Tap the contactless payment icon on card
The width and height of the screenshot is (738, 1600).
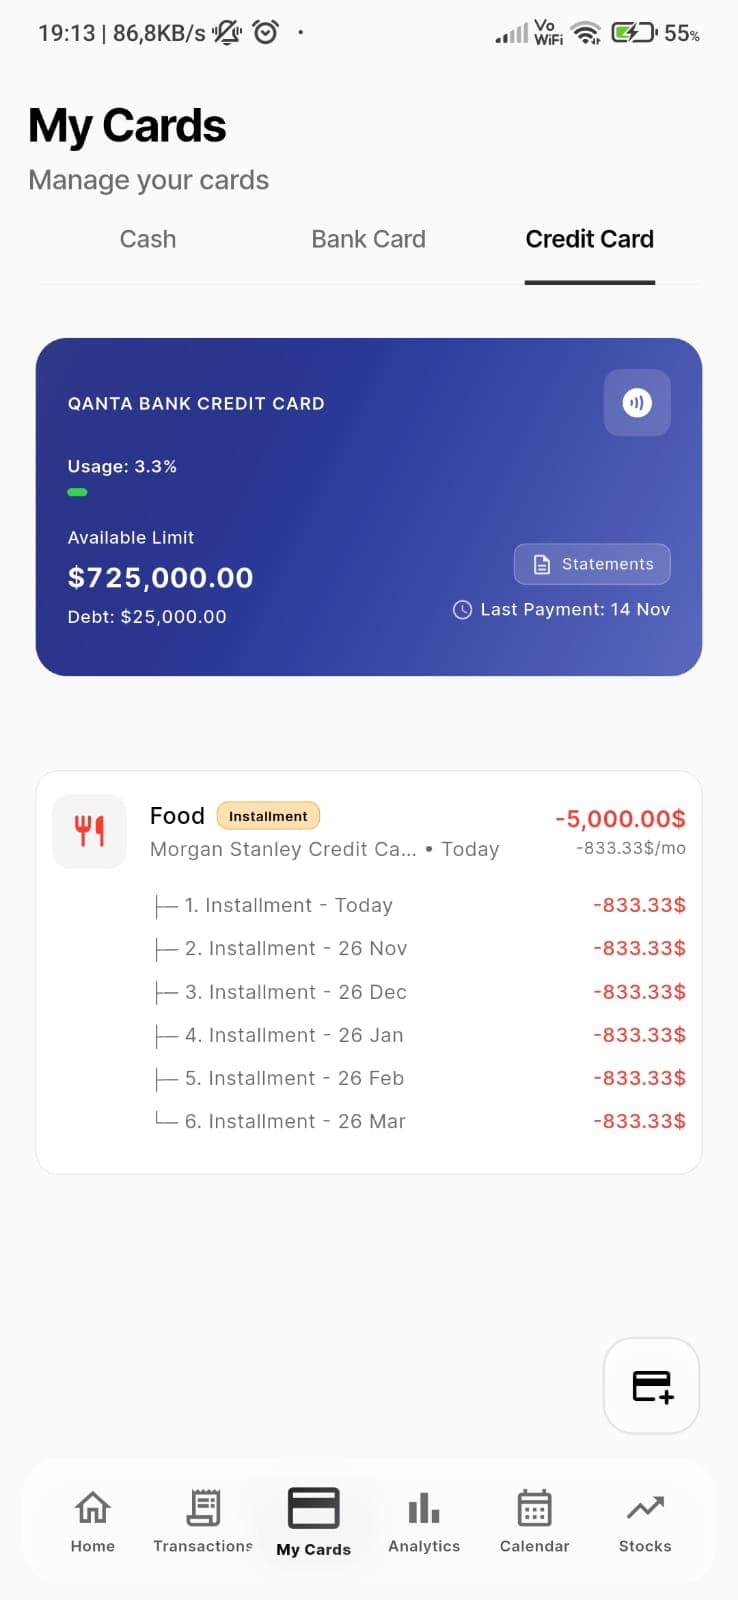[637, 403]
